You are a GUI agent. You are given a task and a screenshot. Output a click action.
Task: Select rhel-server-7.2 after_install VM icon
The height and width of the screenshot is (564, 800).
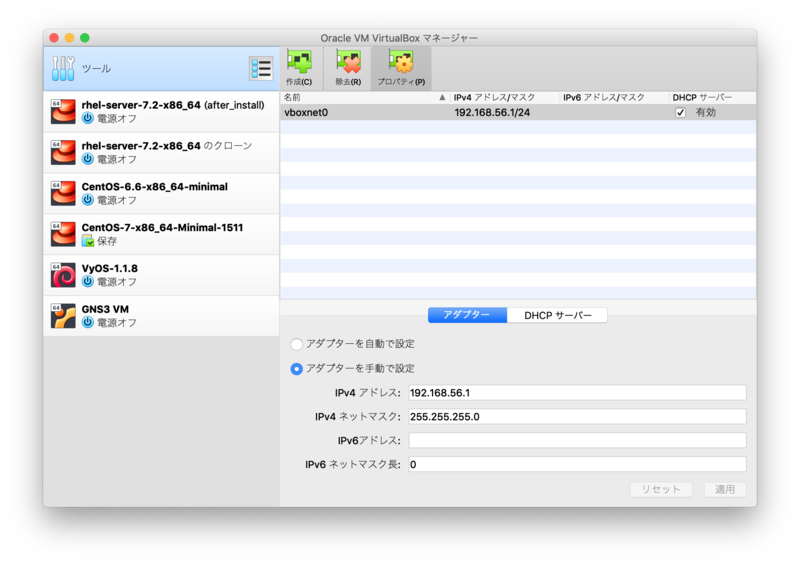point(63,111)
